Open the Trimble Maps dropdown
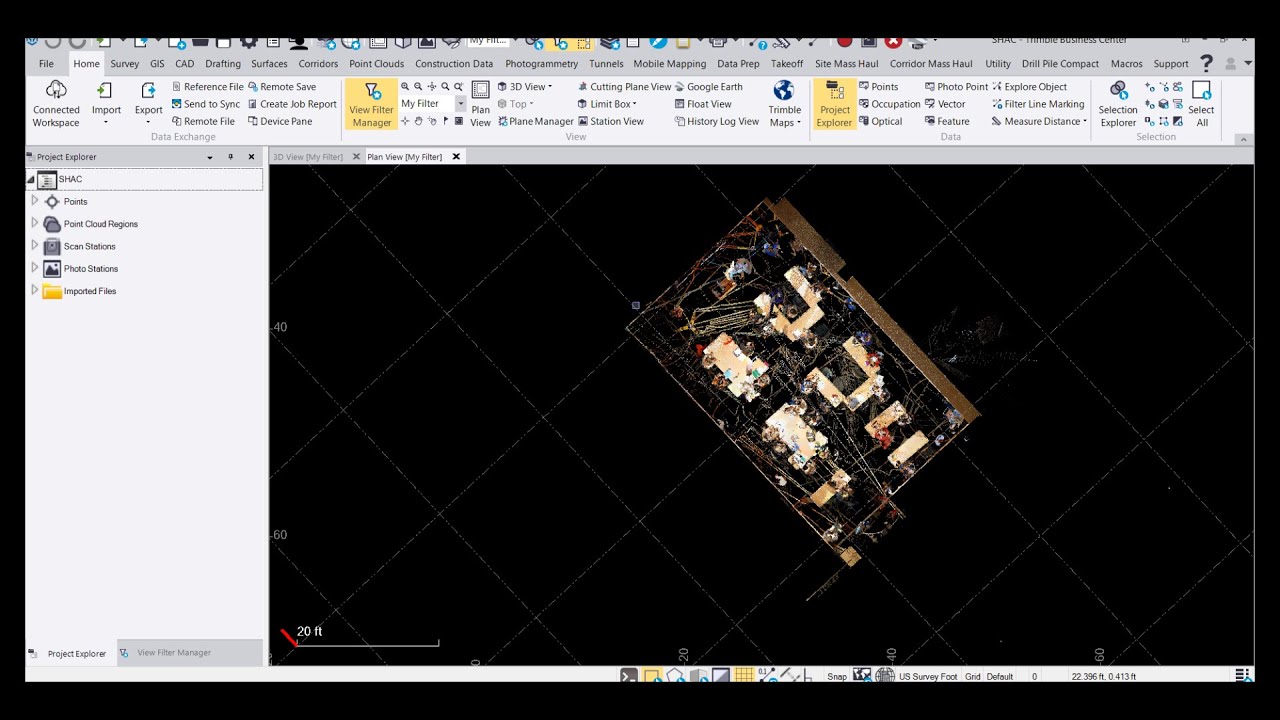Screen dimensions: 1280x720 [784, 105]
